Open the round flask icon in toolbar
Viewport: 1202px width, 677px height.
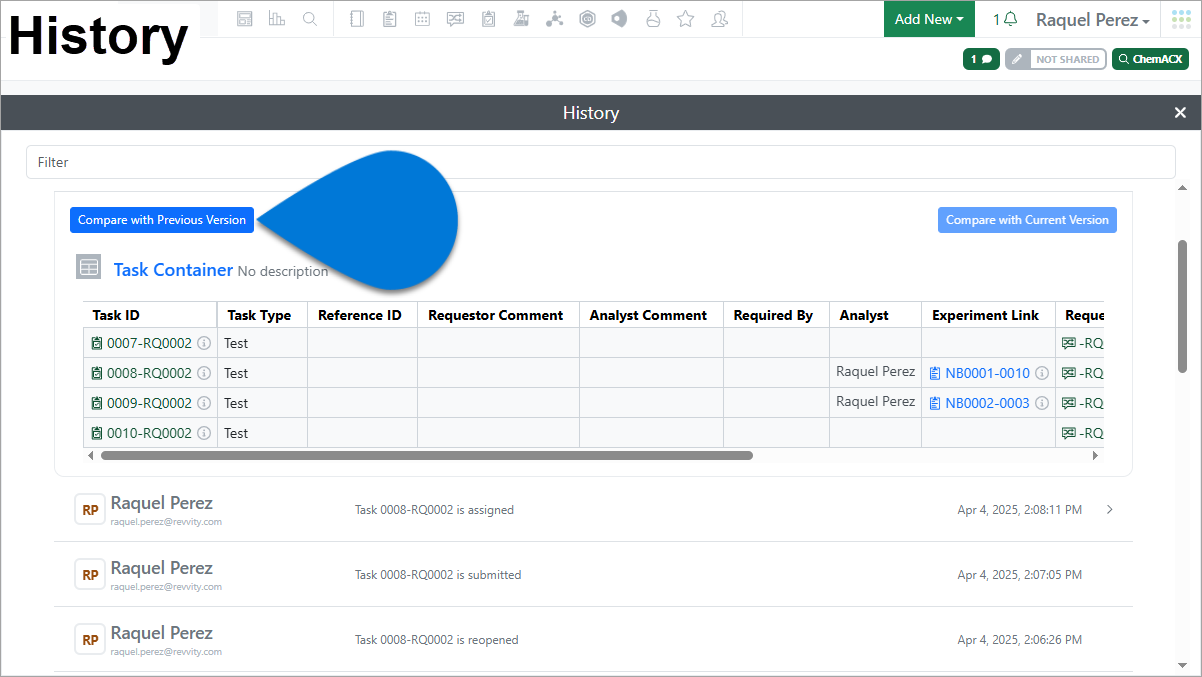tap(653, 19)
